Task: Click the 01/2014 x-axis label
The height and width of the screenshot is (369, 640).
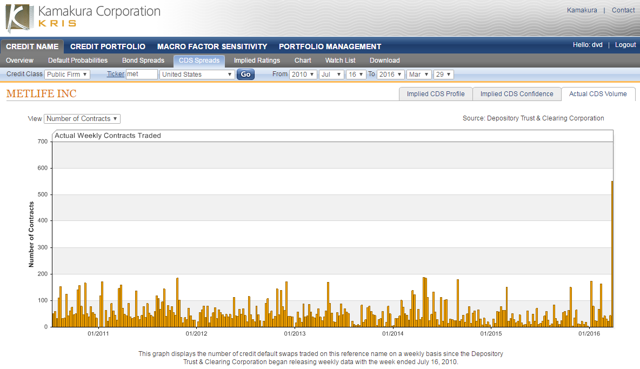Action: coord(393,333)
